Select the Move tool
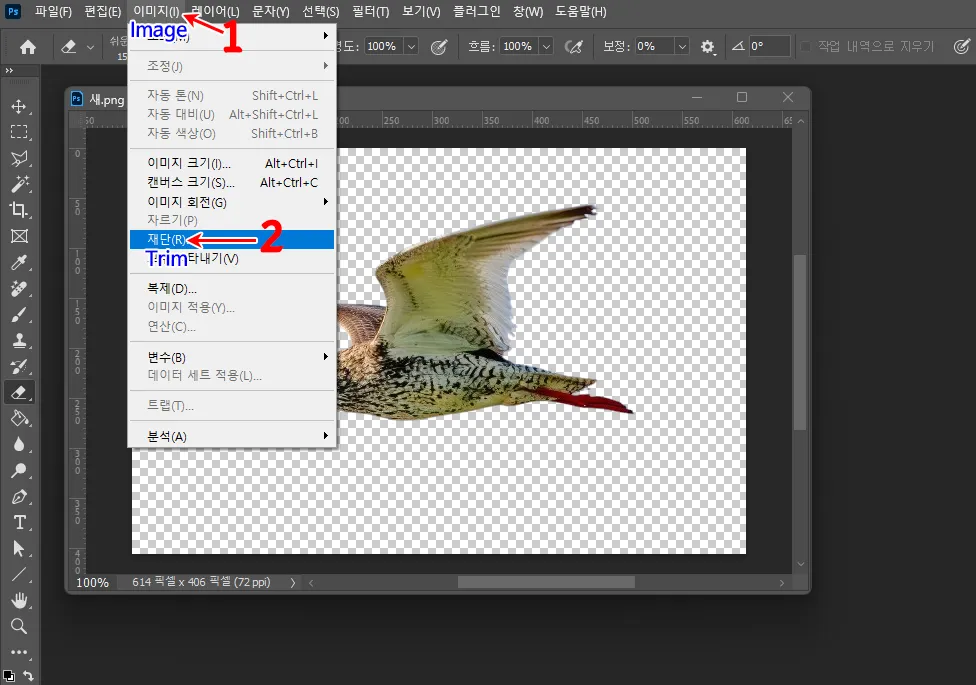 tap(19, 106)
